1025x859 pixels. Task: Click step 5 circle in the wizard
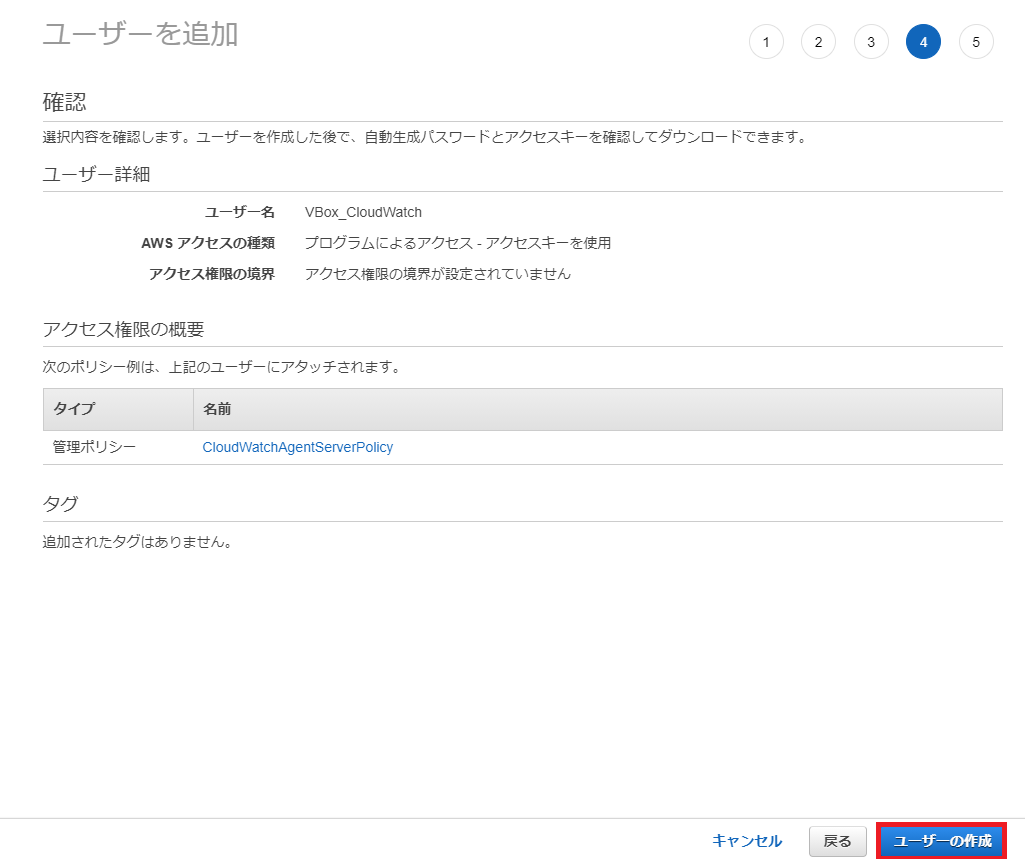(x=975, y=42)
